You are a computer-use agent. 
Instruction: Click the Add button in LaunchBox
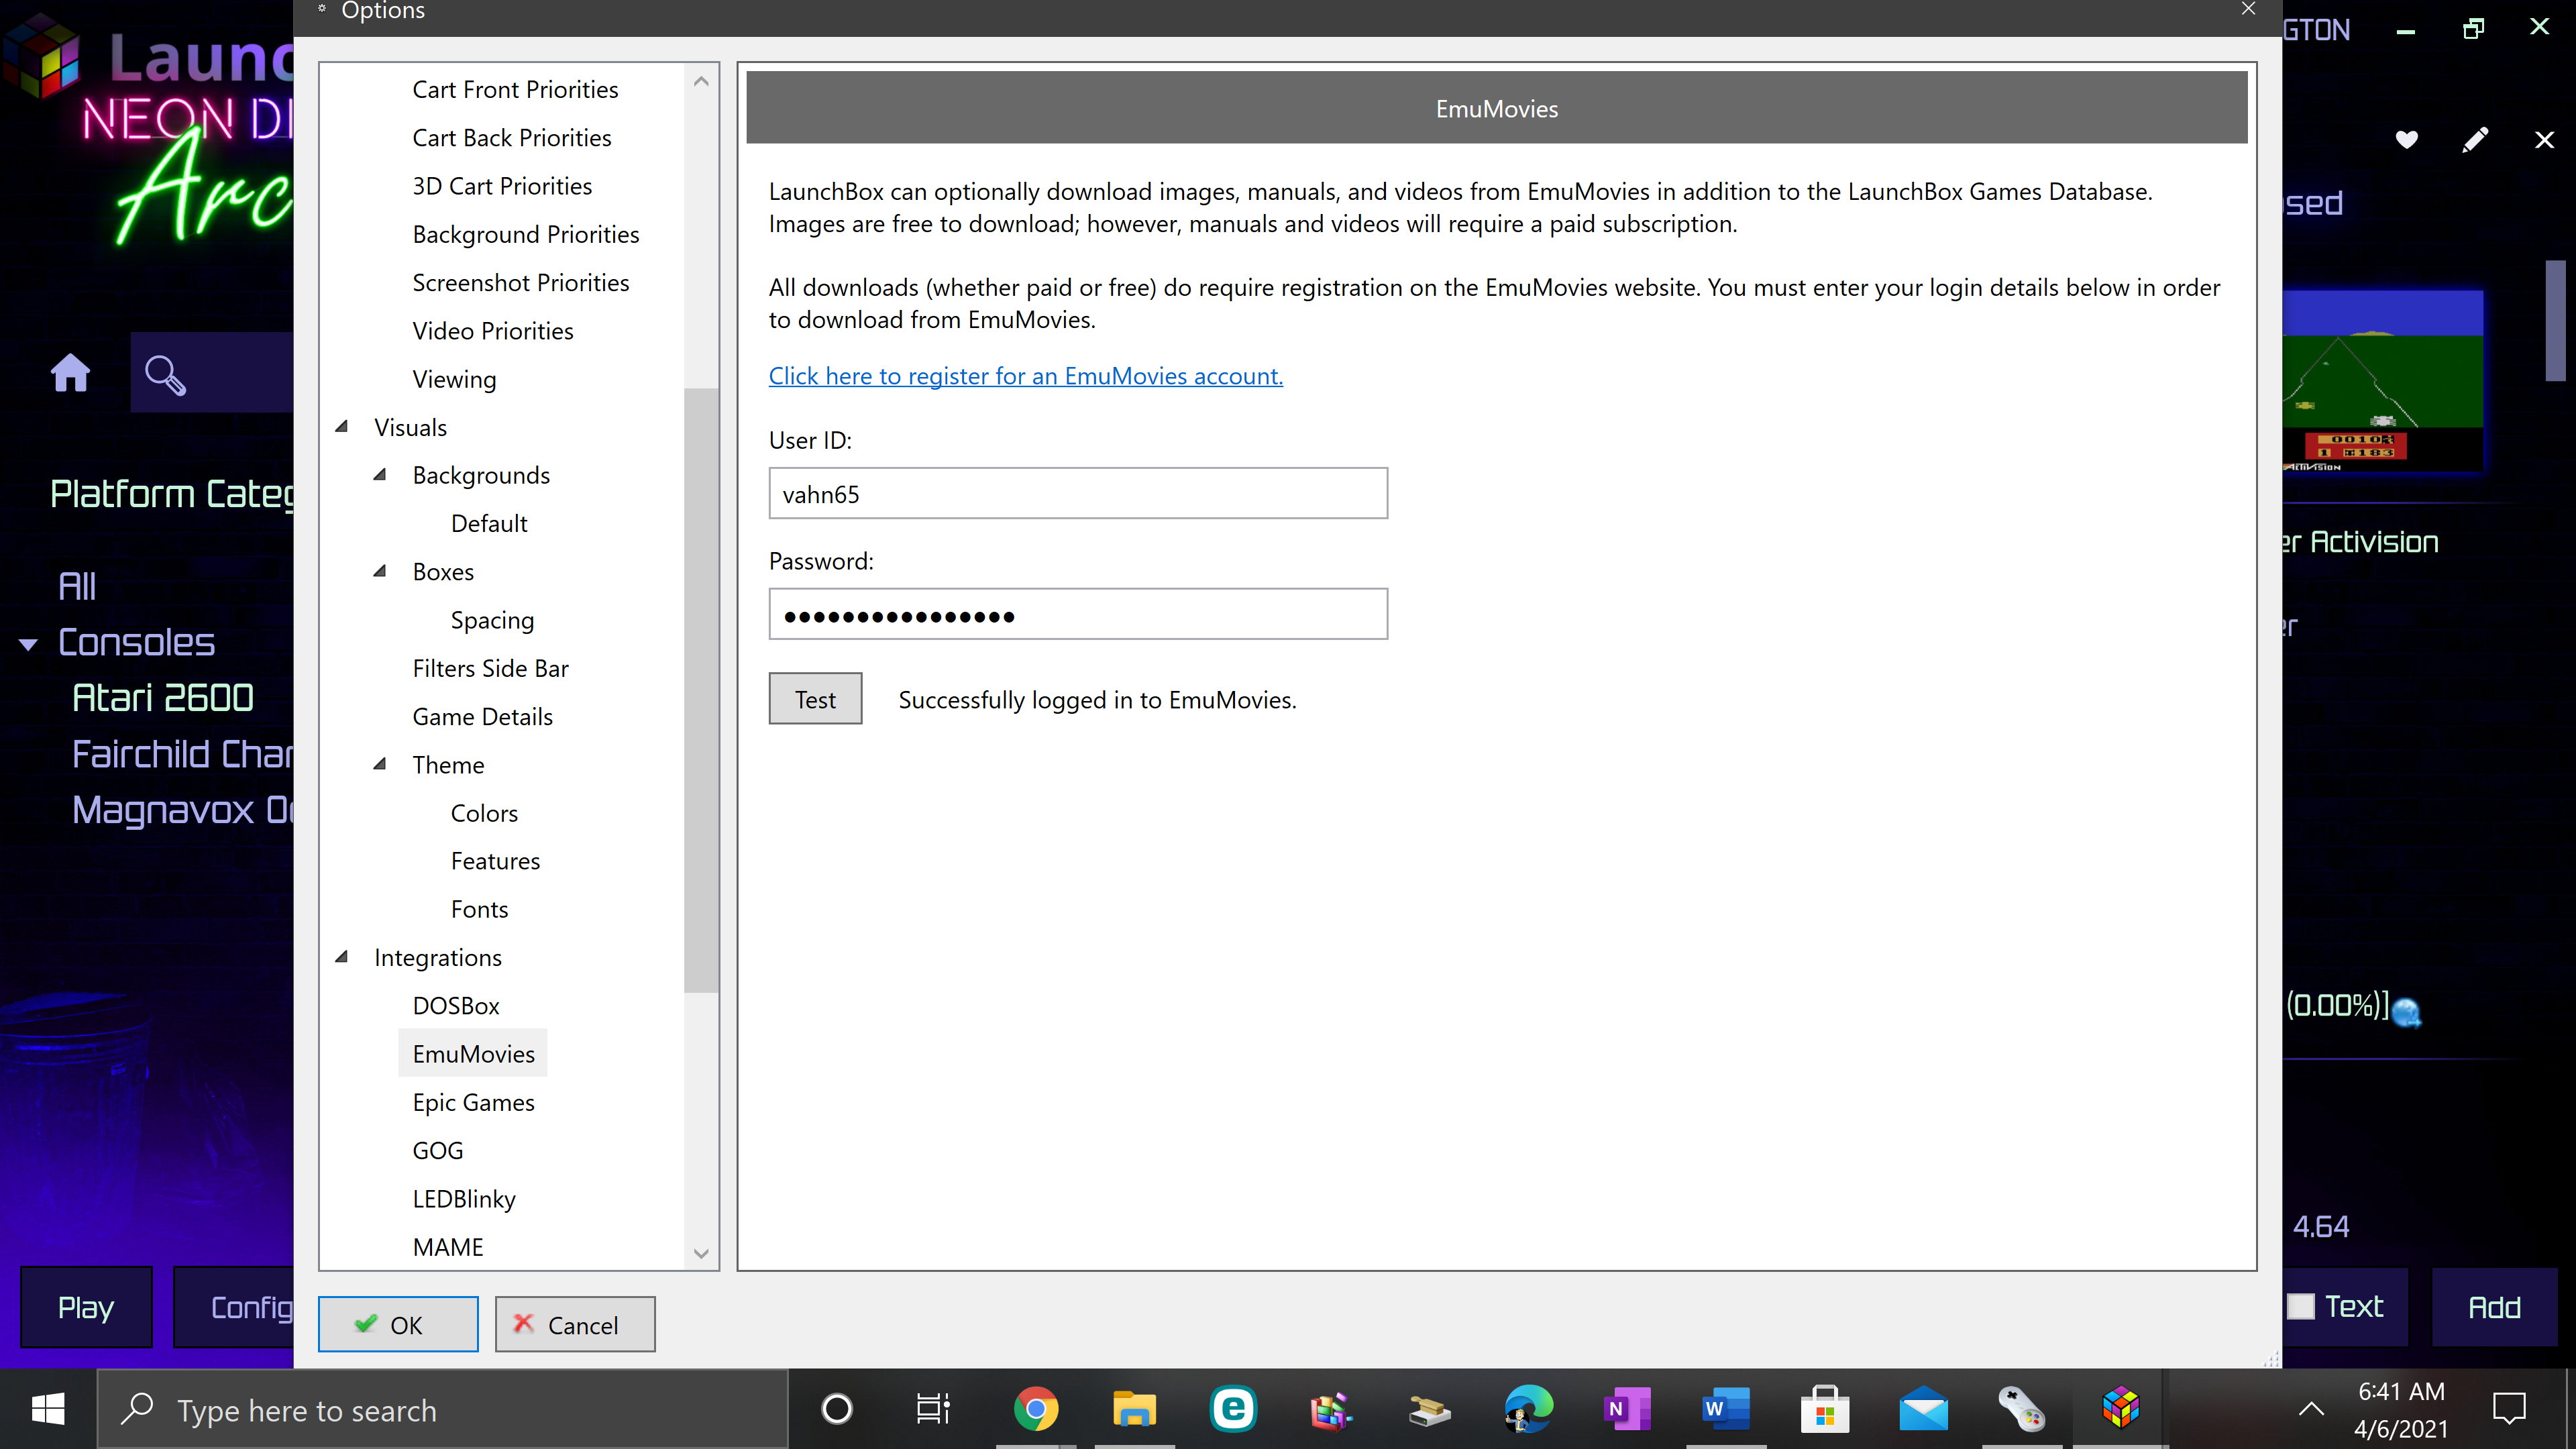pos(2494,1307)
